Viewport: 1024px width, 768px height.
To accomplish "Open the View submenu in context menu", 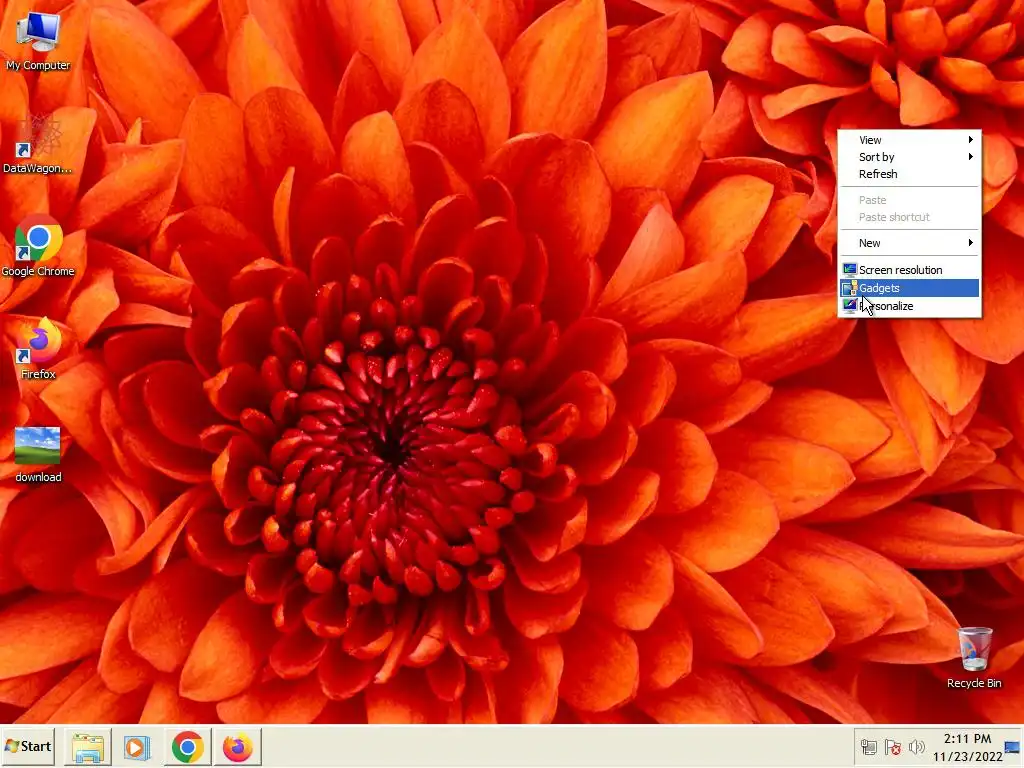I will [909, 140].
